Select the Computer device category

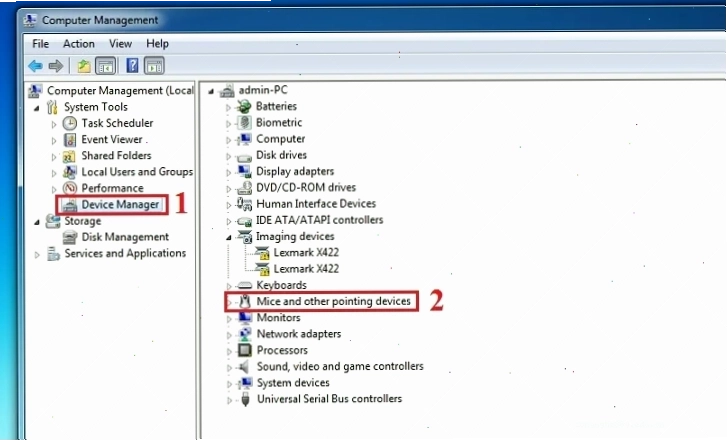[281, 139]
